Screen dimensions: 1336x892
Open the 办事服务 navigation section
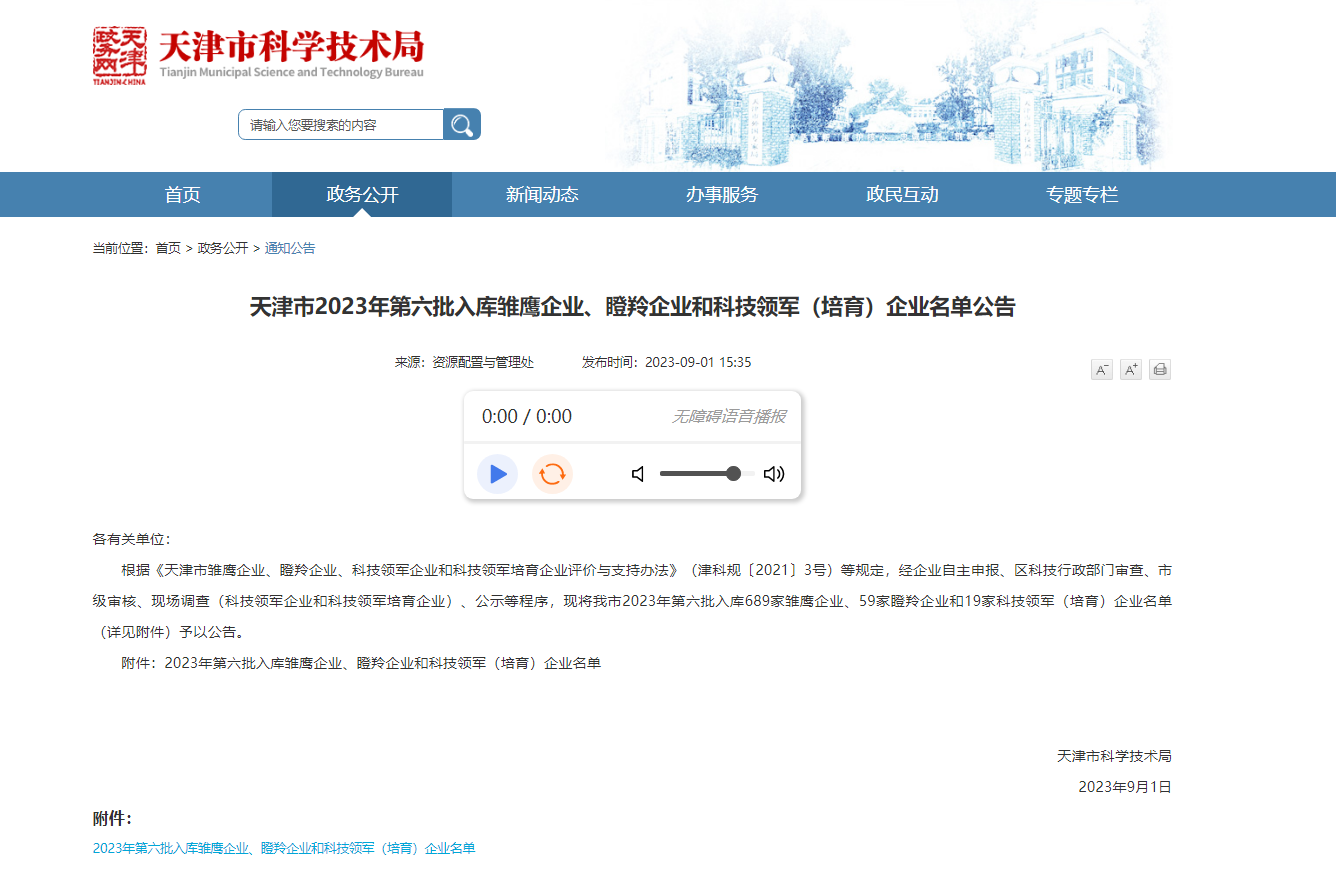click(722, 194)
